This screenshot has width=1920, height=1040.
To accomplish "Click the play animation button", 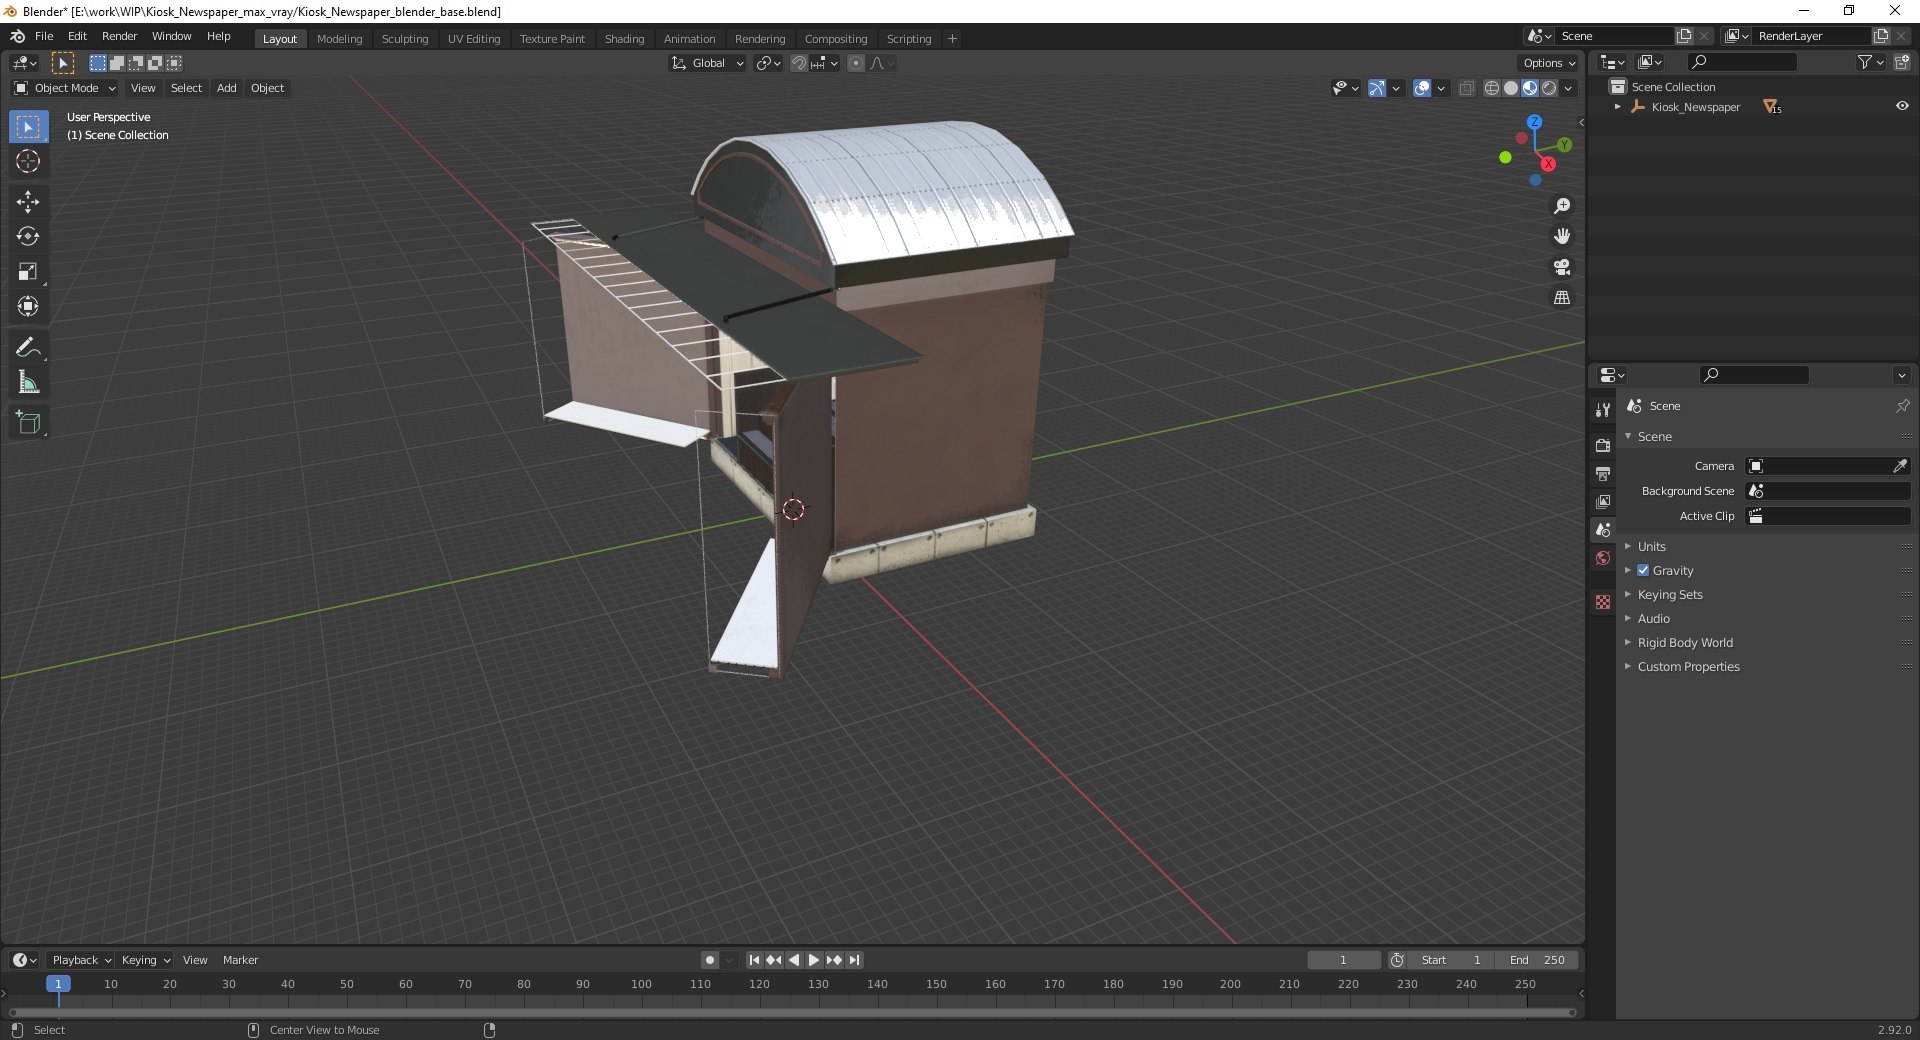I will coord(814,960).
